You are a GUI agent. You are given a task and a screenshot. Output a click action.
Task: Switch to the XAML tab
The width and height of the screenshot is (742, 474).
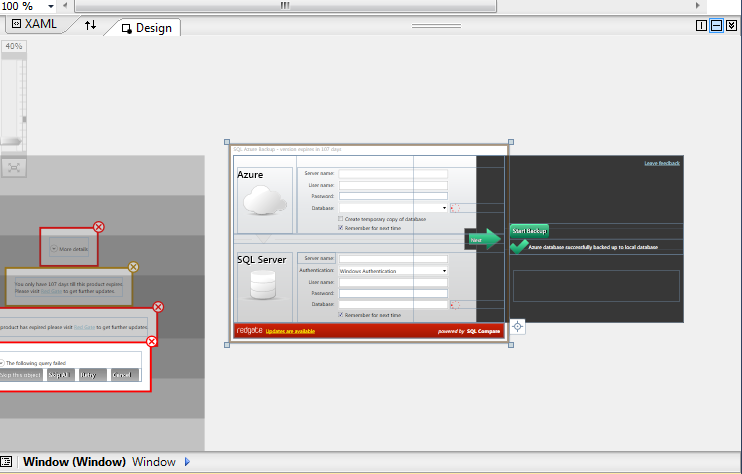pos(35,24)
